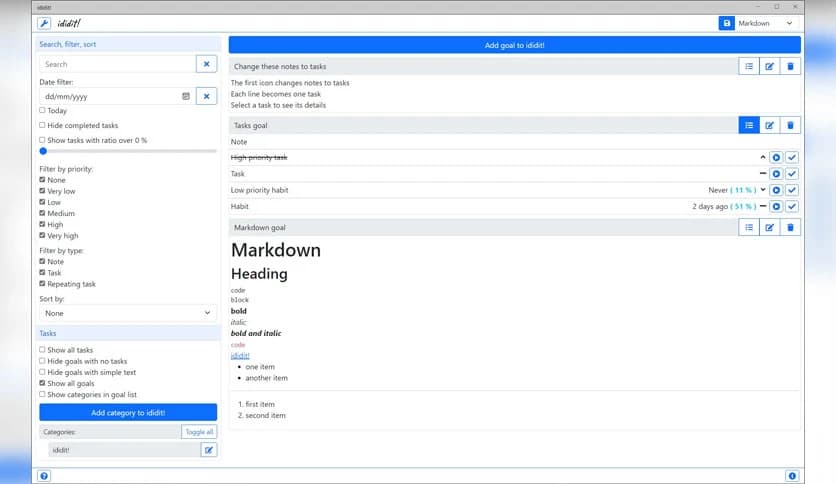This screenshot has width=836, height=484.
Task: Open settings via the wrench icon
Action: tap(44, 23)
